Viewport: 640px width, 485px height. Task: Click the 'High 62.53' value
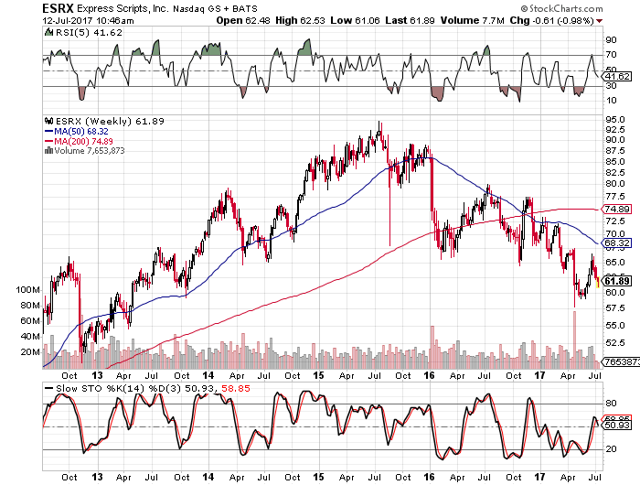[300, 20]
